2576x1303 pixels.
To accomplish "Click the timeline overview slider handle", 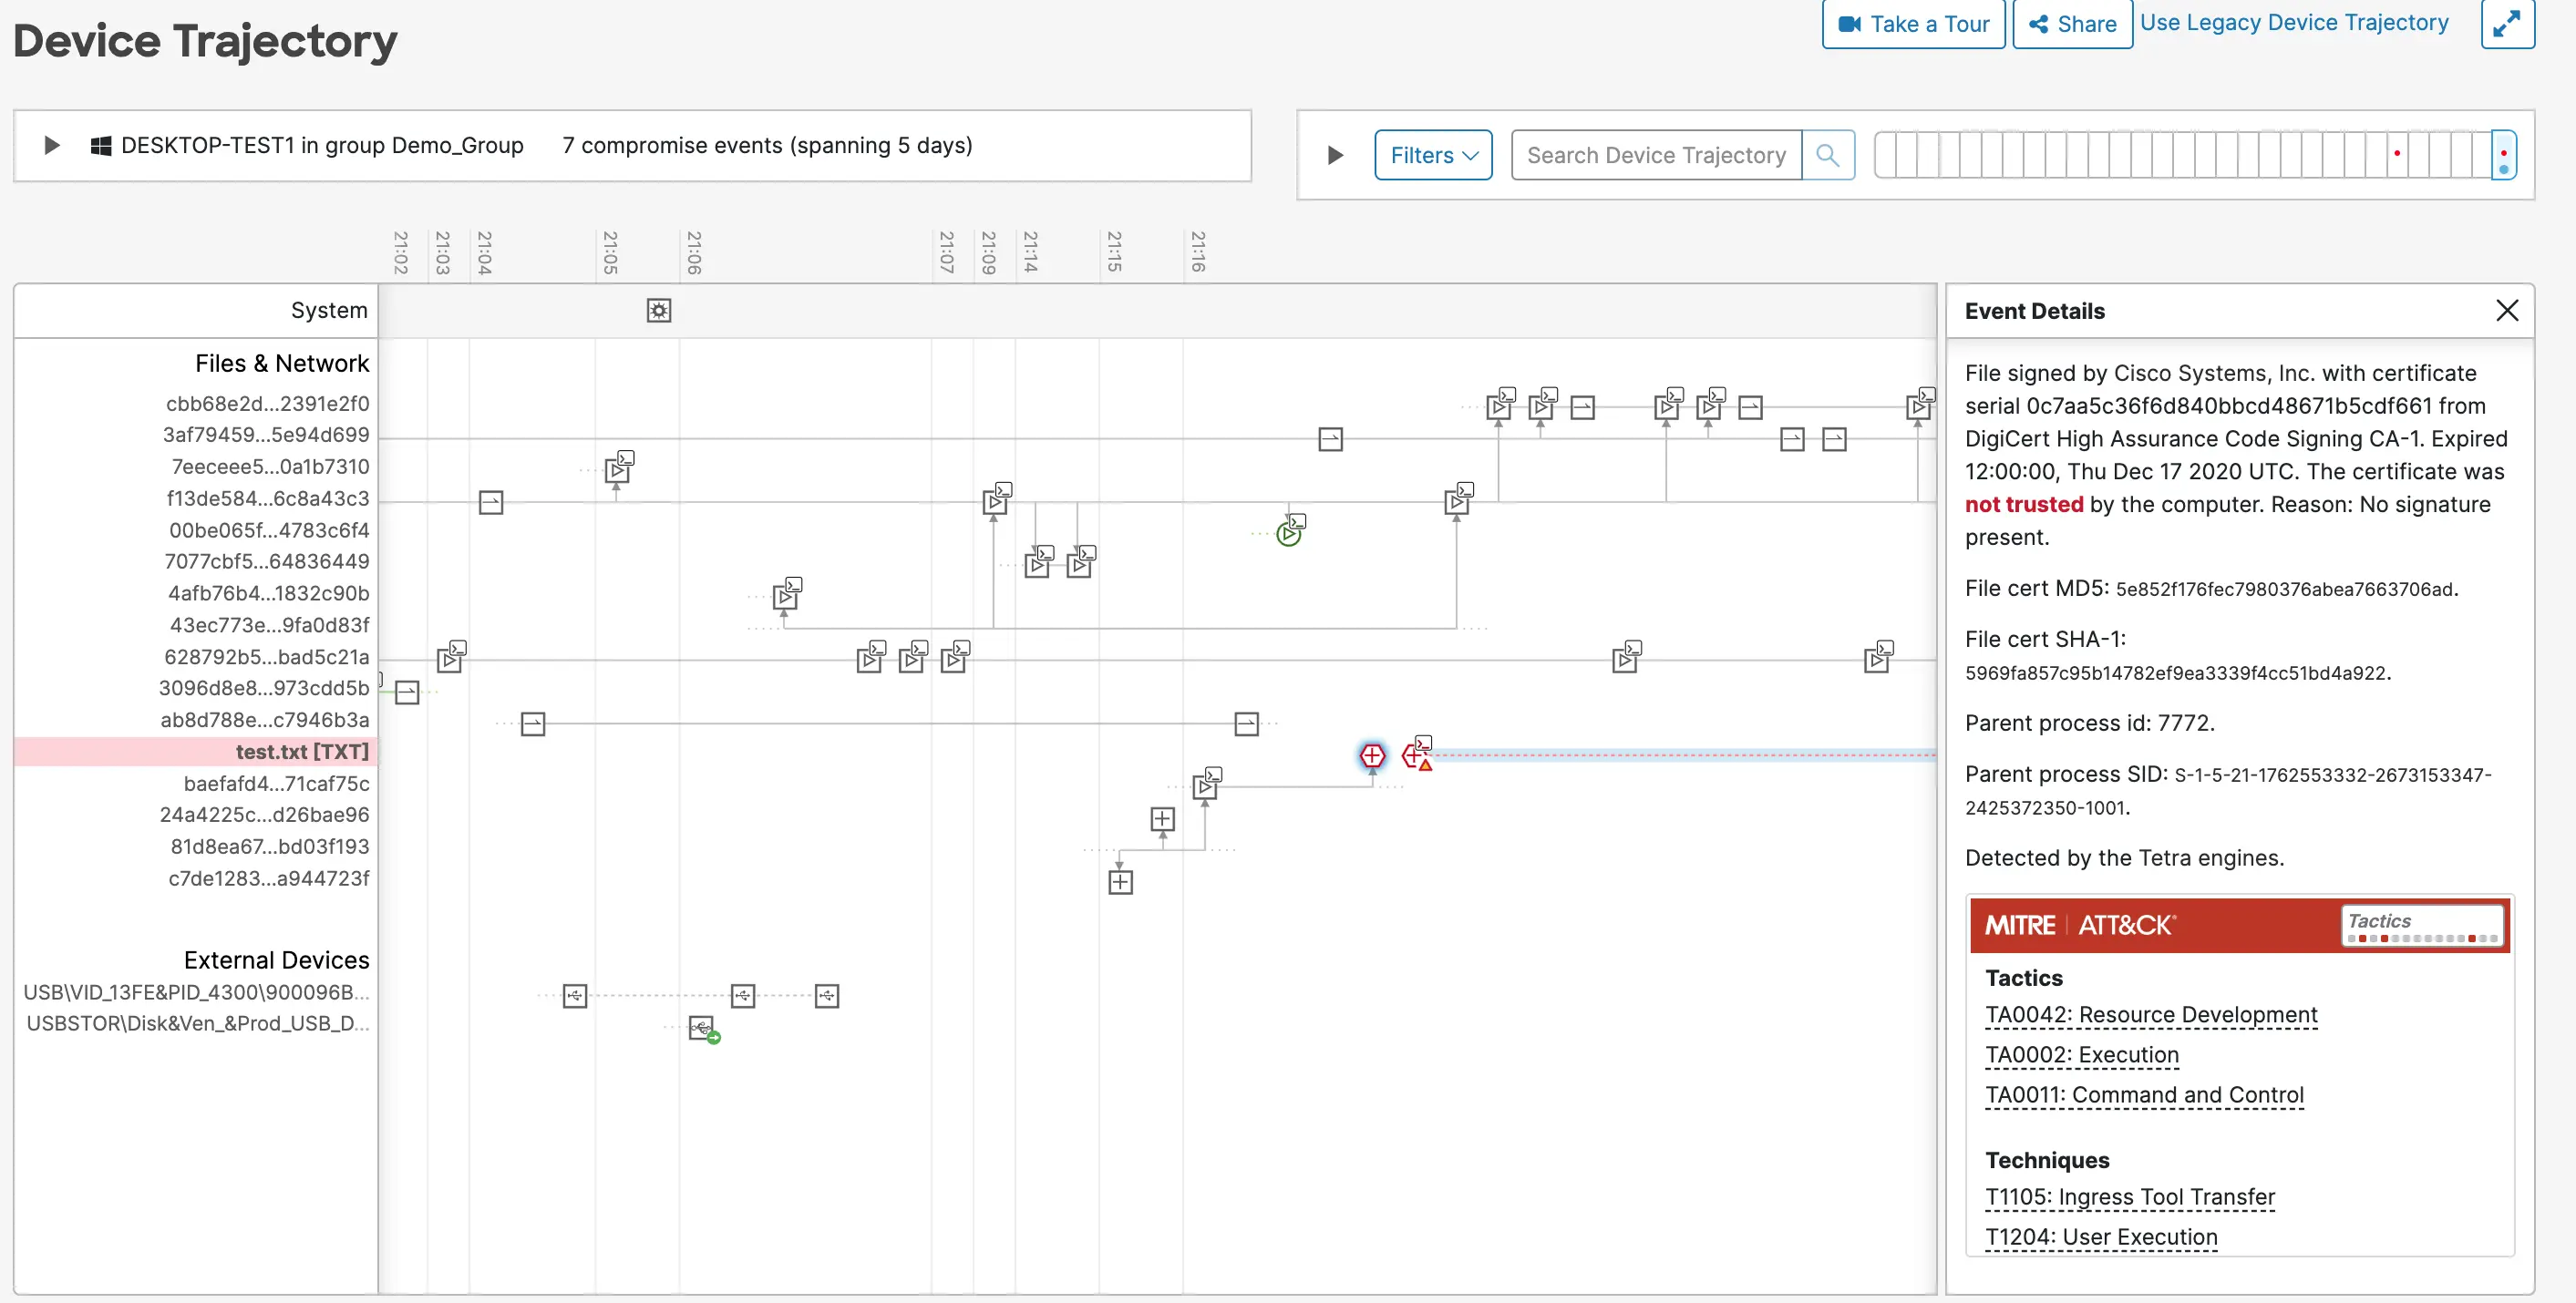I will tap(2502, 155).
